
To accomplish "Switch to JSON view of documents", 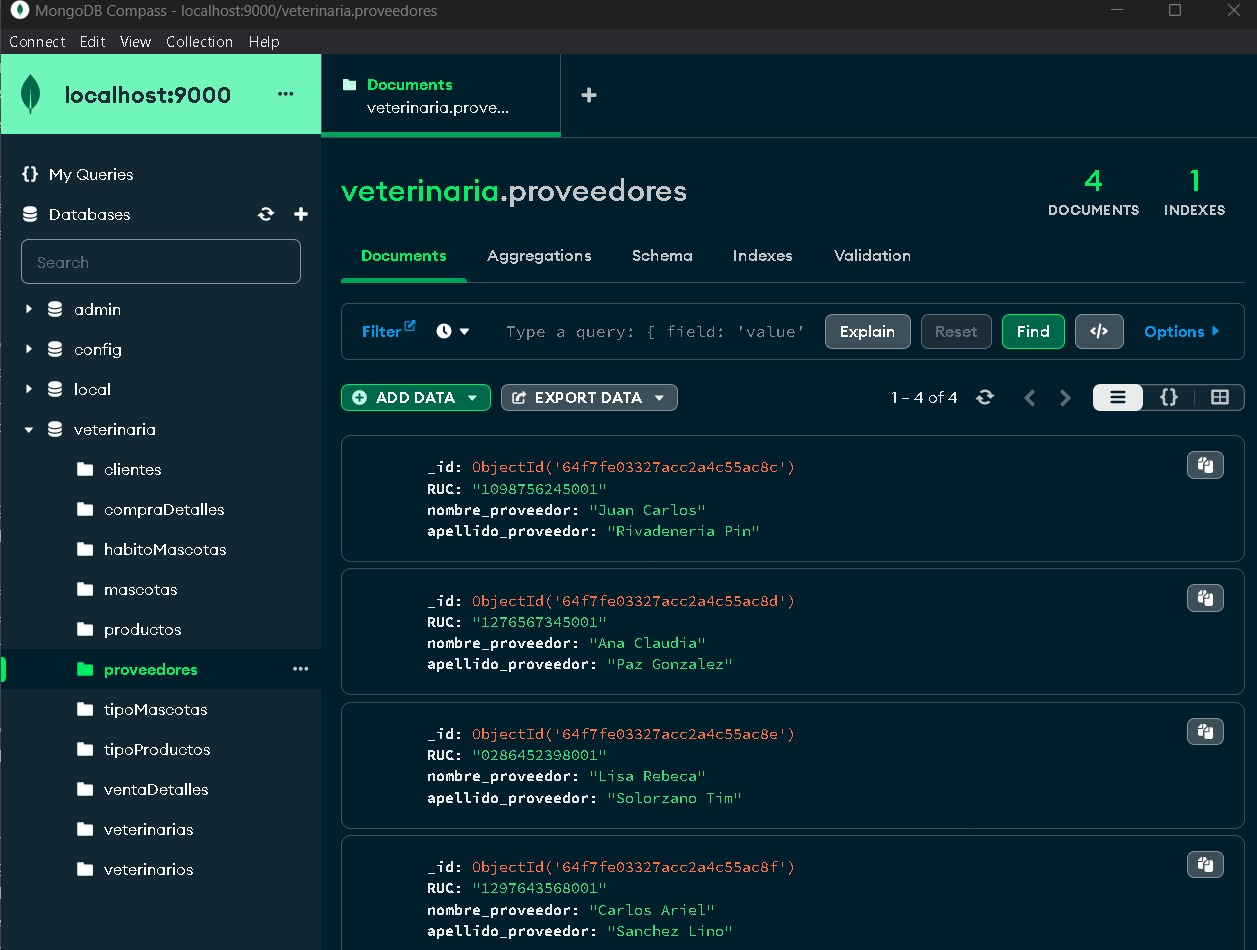I will point(1168,397).
